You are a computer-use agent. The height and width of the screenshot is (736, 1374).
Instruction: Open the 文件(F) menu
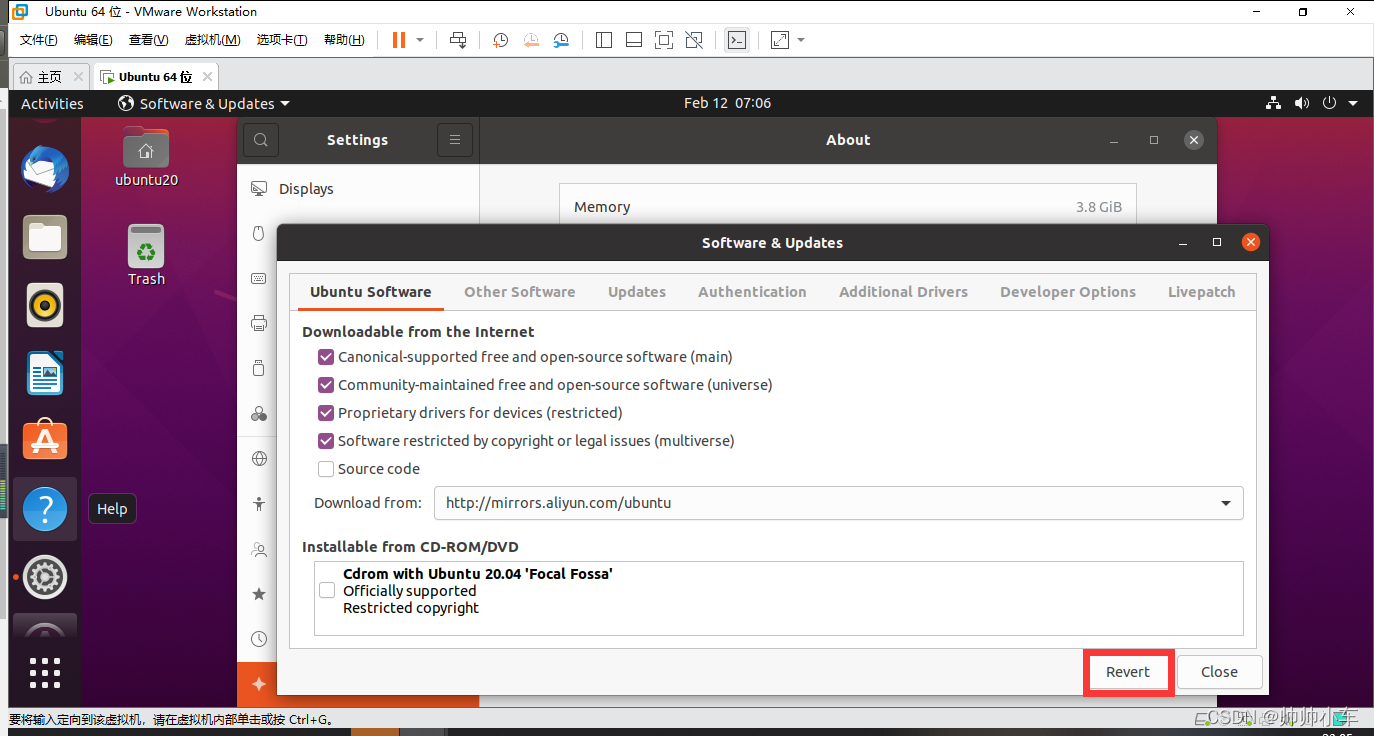click(x=39, y=40)
